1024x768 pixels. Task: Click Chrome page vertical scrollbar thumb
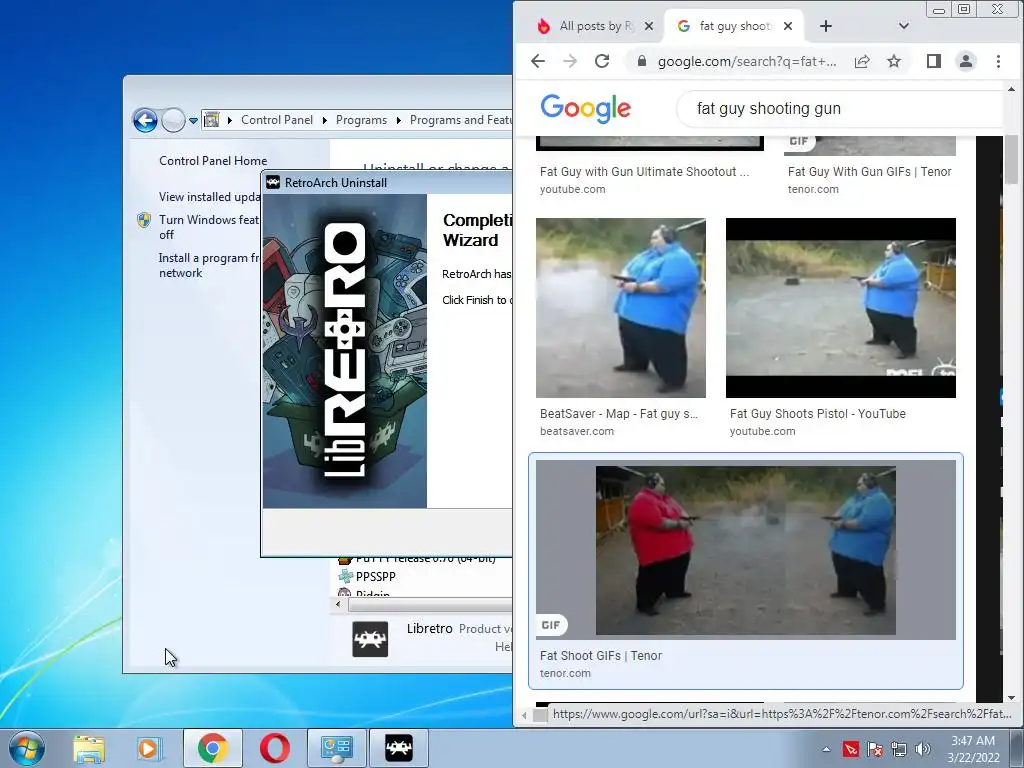point(1011,159)
